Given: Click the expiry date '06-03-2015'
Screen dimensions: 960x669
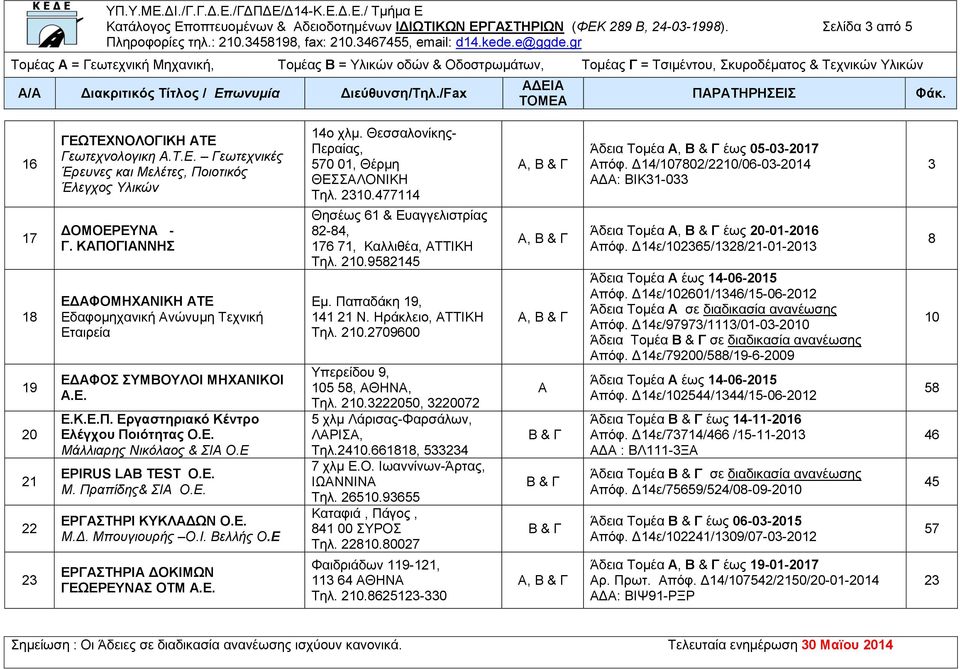Looking at the screenshot, I should point(767,521).
